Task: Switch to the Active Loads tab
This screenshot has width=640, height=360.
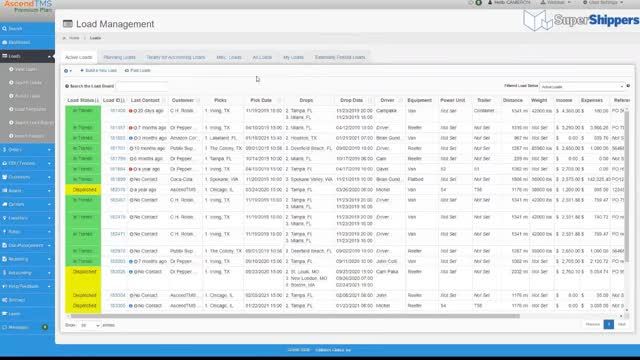Action: click(x=79, y=57)
